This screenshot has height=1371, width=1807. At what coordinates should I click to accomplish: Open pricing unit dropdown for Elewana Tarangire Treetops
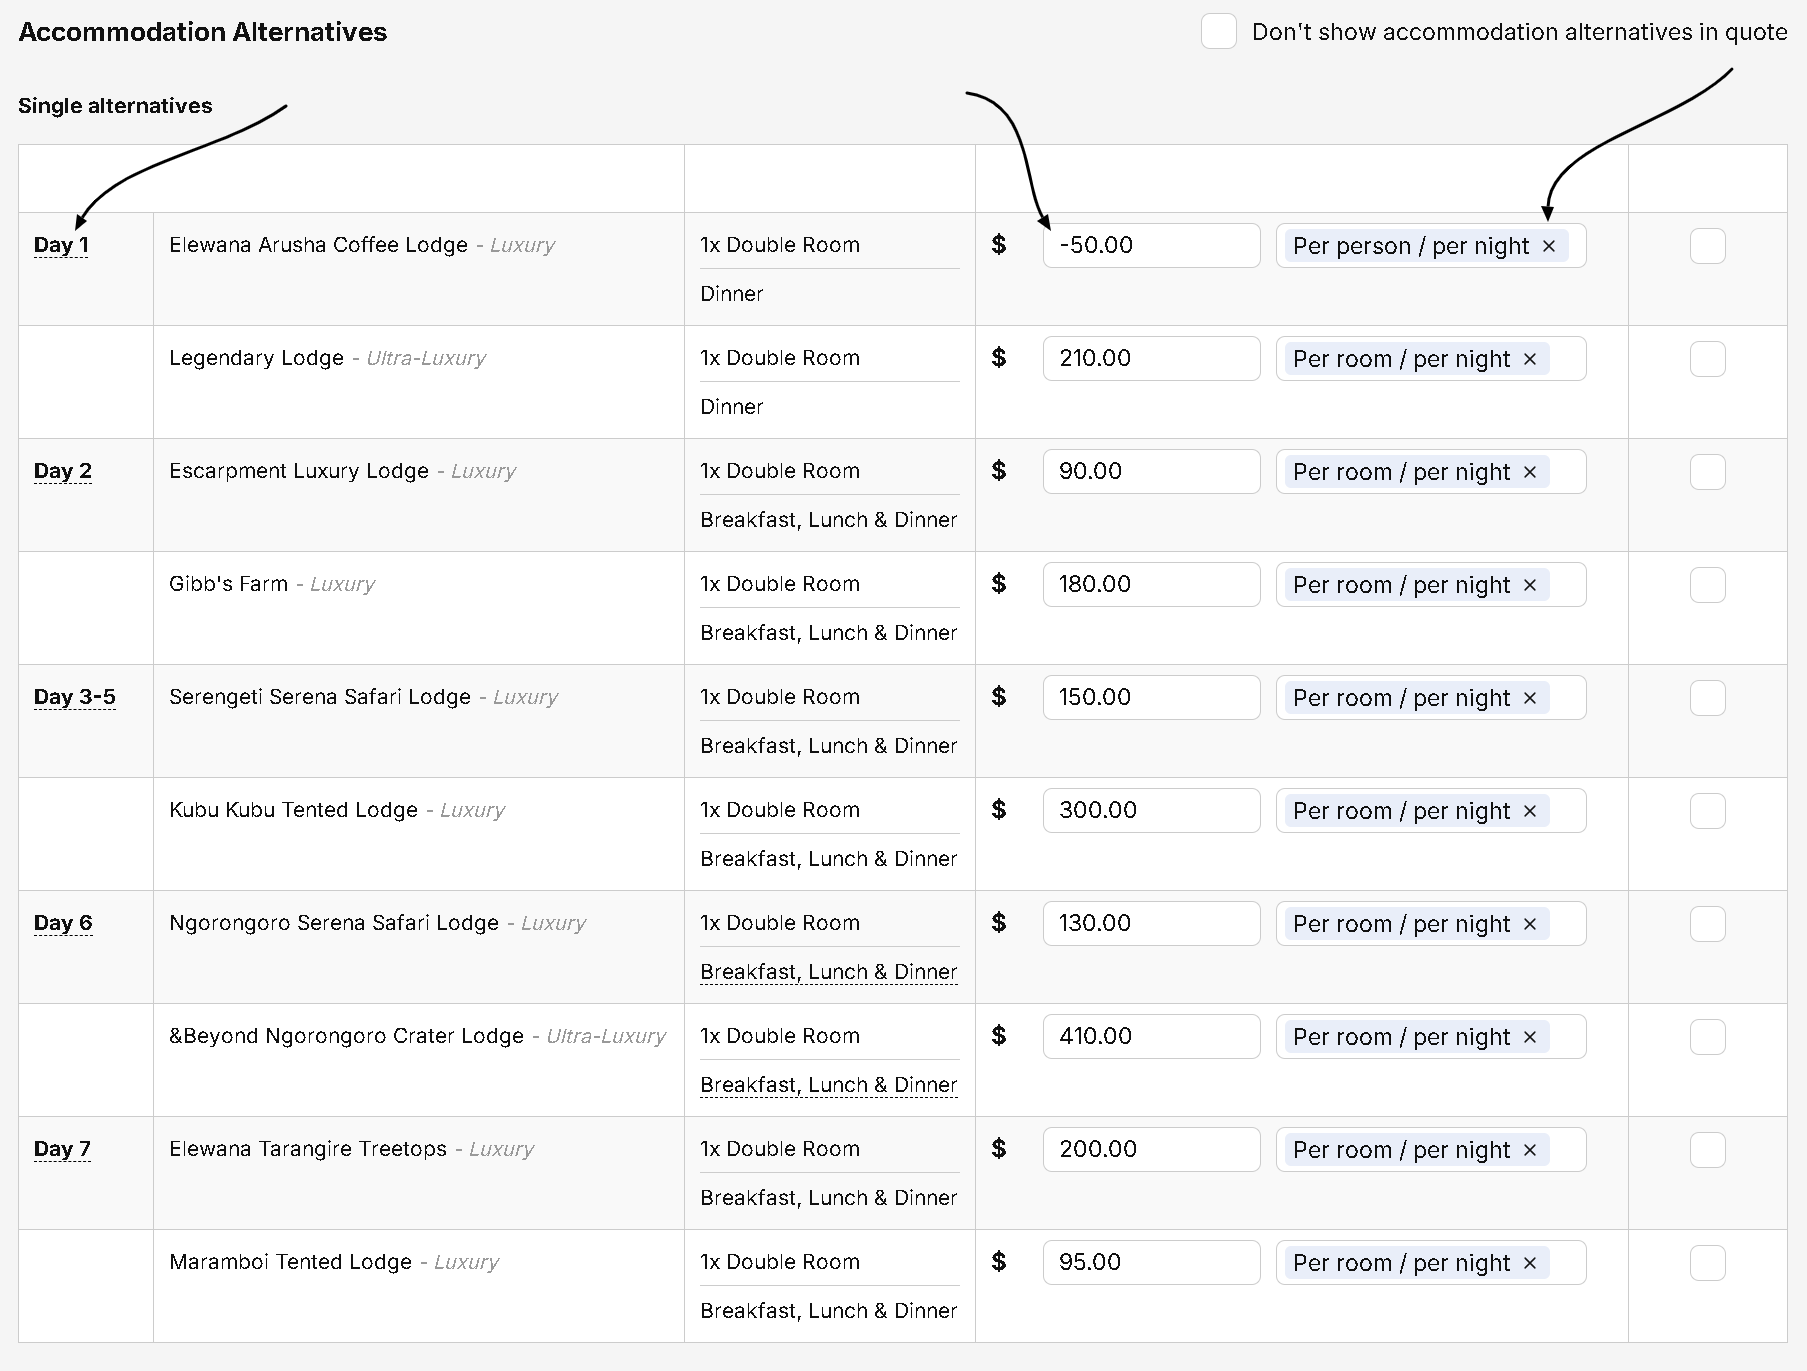[1431, 1150]
